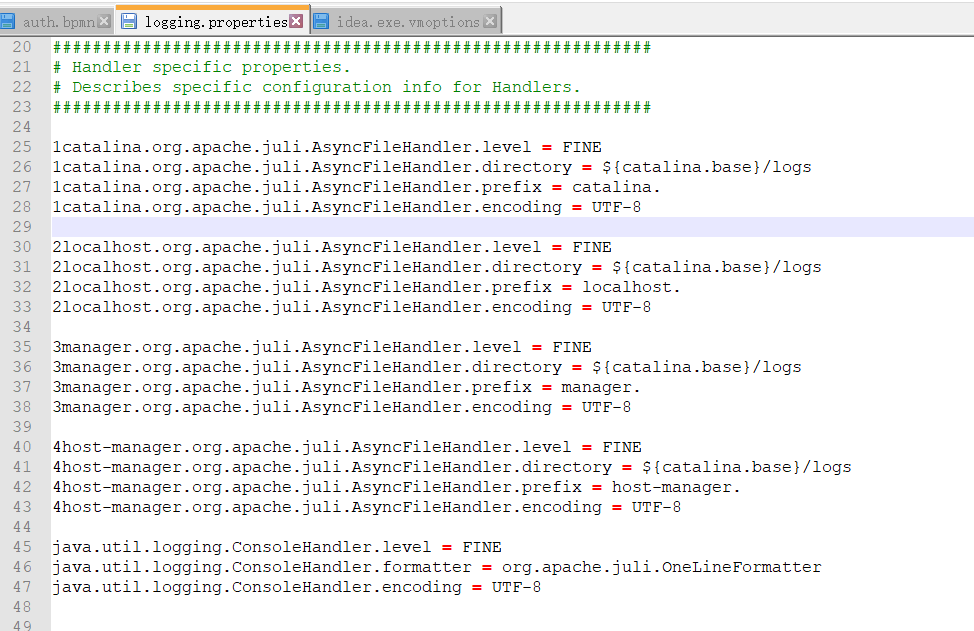The width and height of the screenshot is (974, 631).
Task: Click the FINE value on line 25
Action: click(582, 147)
